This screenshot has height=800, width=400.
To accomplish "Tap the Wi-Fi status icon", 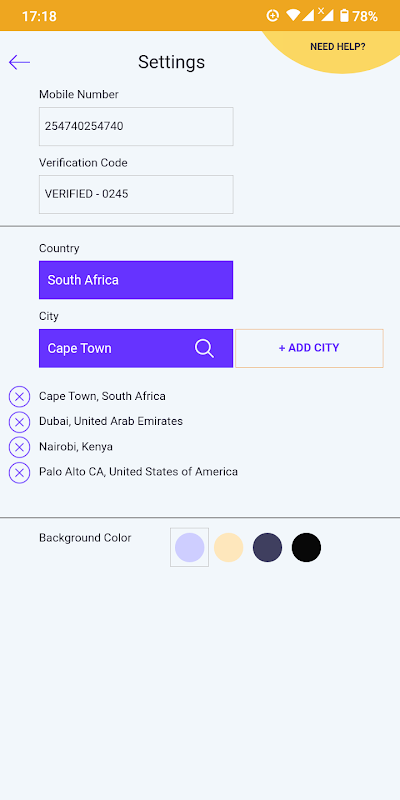I will (x=293, y=16).
